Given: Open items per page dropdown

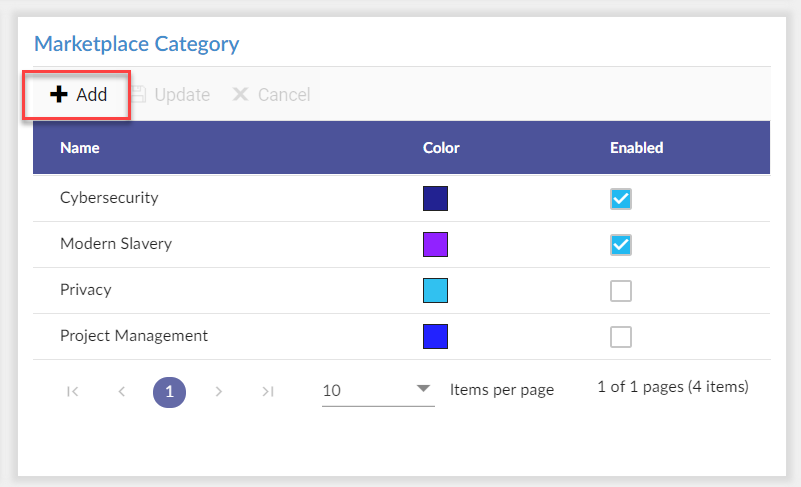Looking at the screenshot, I should (378, 390).
